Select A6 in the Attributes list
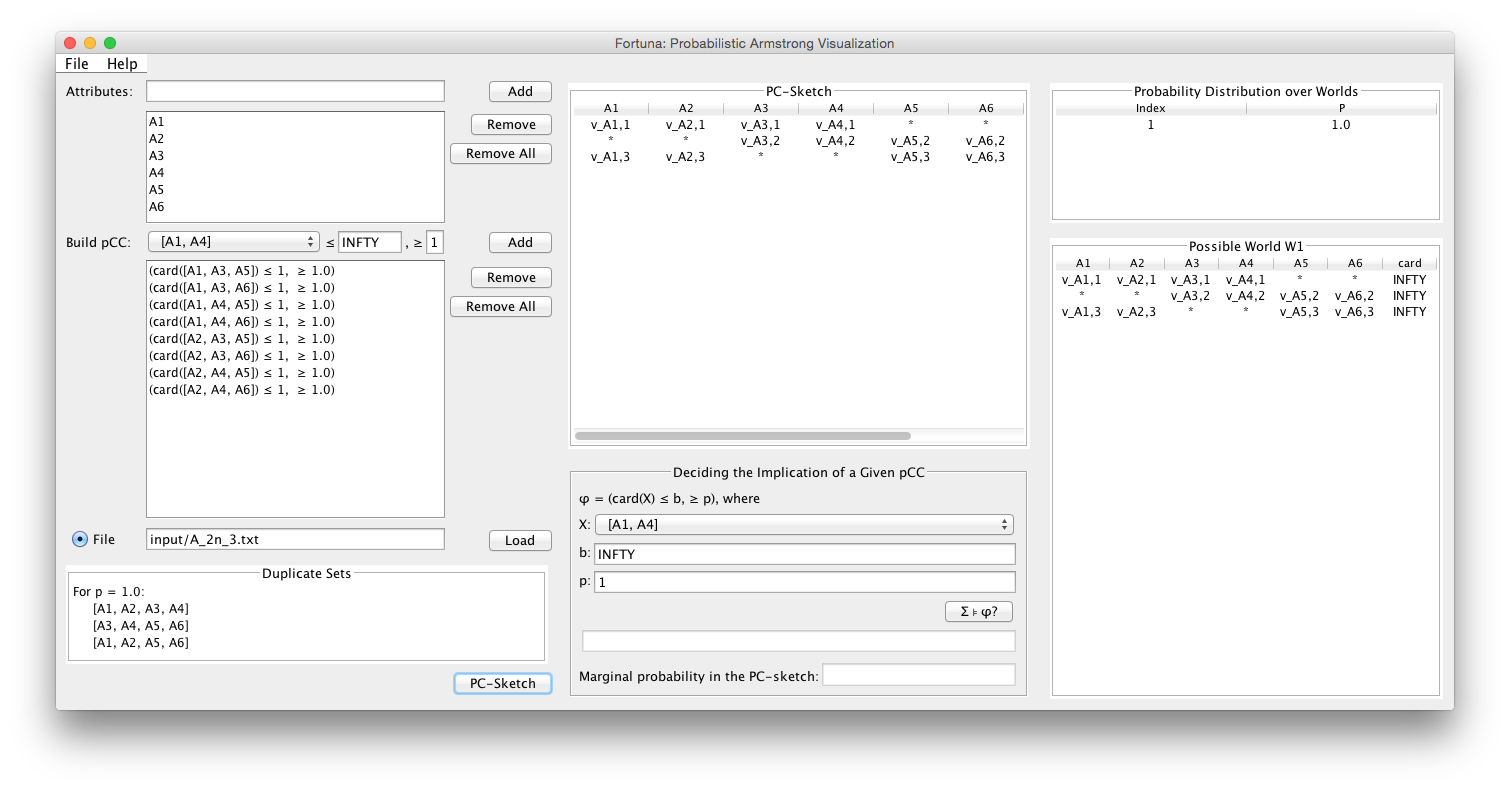This screenshot has width=1510, height=790. 295,206
